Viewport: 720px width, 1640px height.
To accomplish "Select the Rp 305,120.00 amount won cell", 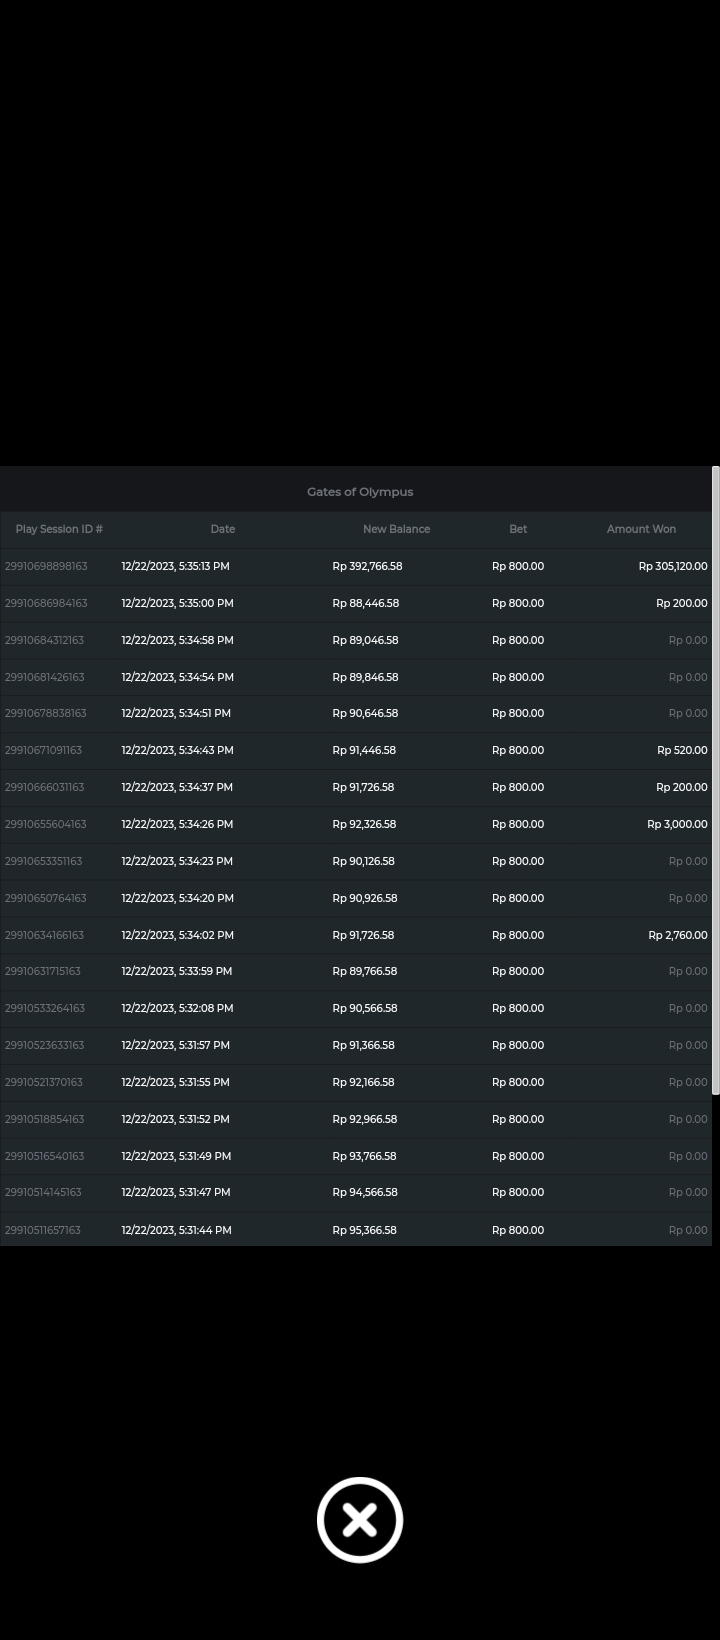I will pyautogui.click(x=672, y=566).
